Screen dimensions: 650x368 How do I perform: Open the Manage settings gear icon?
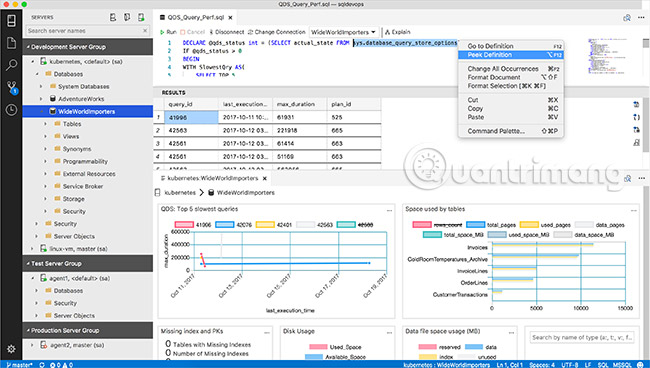point(11,349)
